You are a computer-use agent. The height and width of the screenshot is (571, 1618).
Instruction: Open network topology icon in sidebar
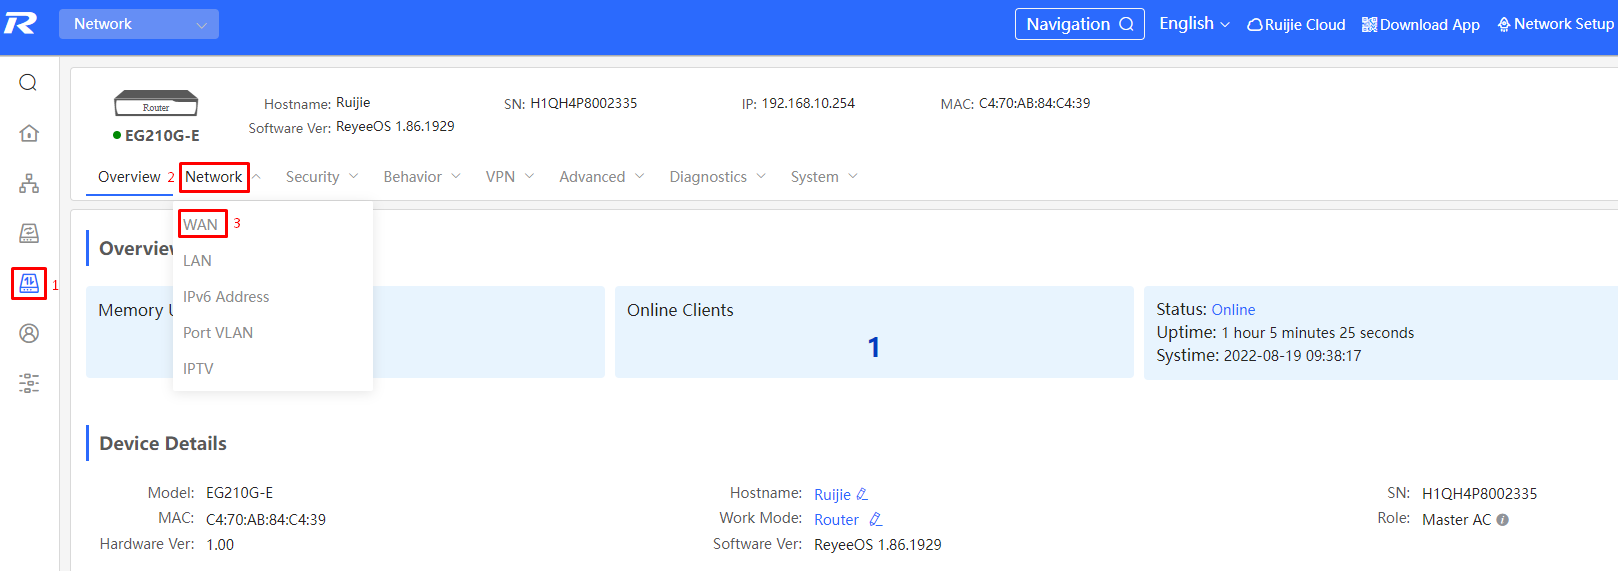pos(29,183)
